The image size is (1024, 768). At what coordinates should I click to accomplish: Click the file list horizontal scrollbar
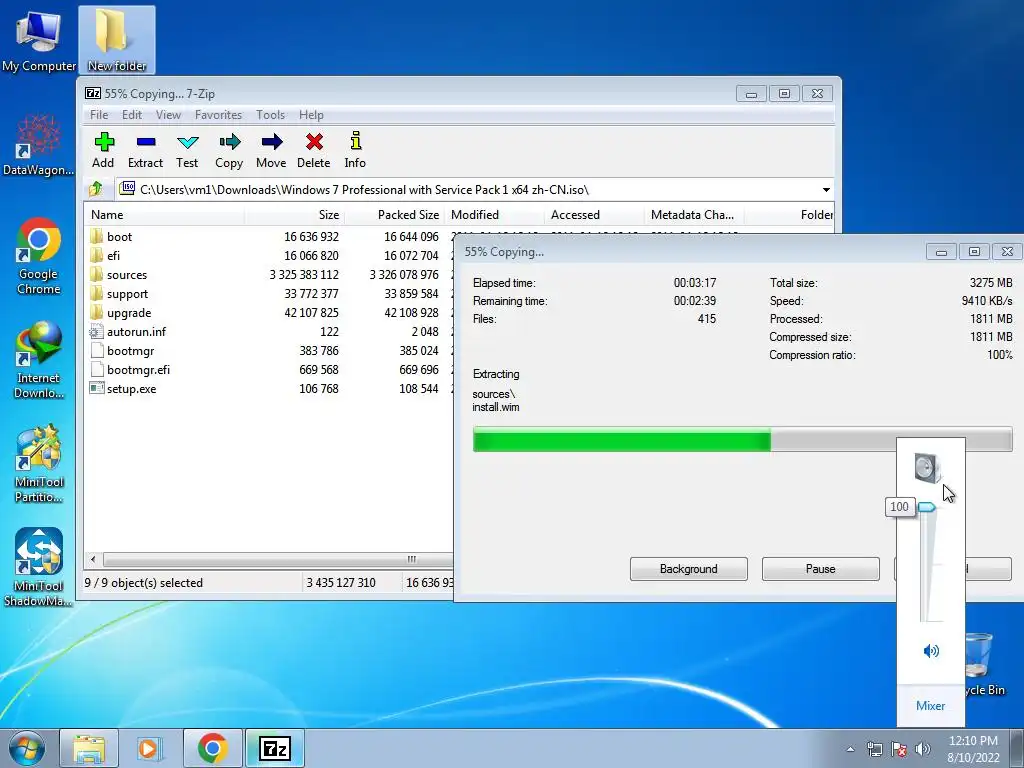(x=278, y=560)
